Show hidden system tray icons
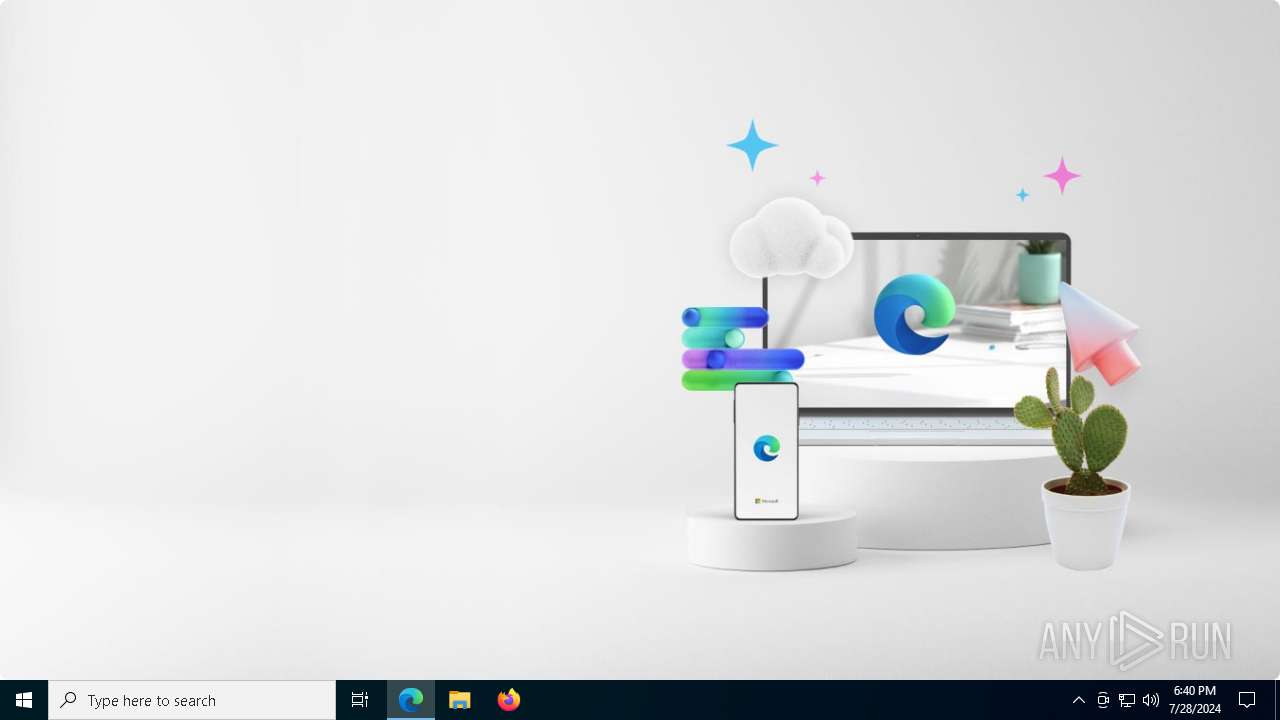The width and height of the screenshot is (1280, 720). (1079, 700)
